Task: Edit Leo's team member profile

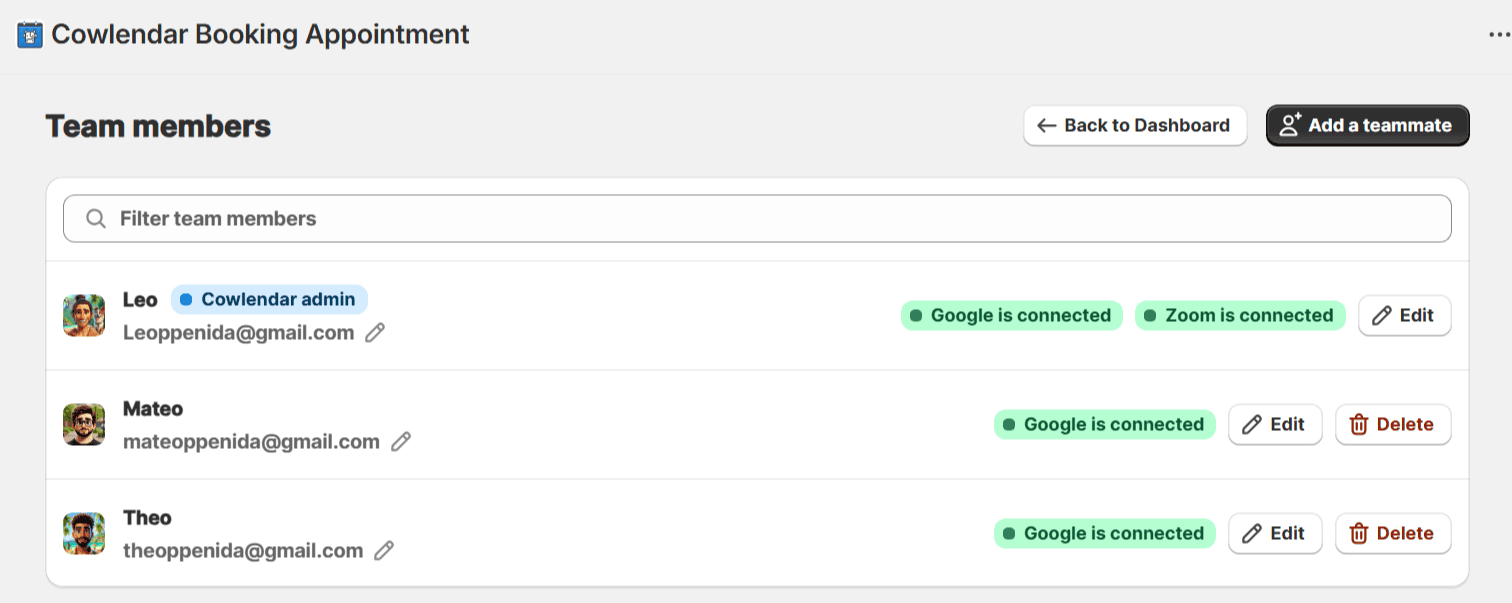Action: click(x=1404, y=316)
